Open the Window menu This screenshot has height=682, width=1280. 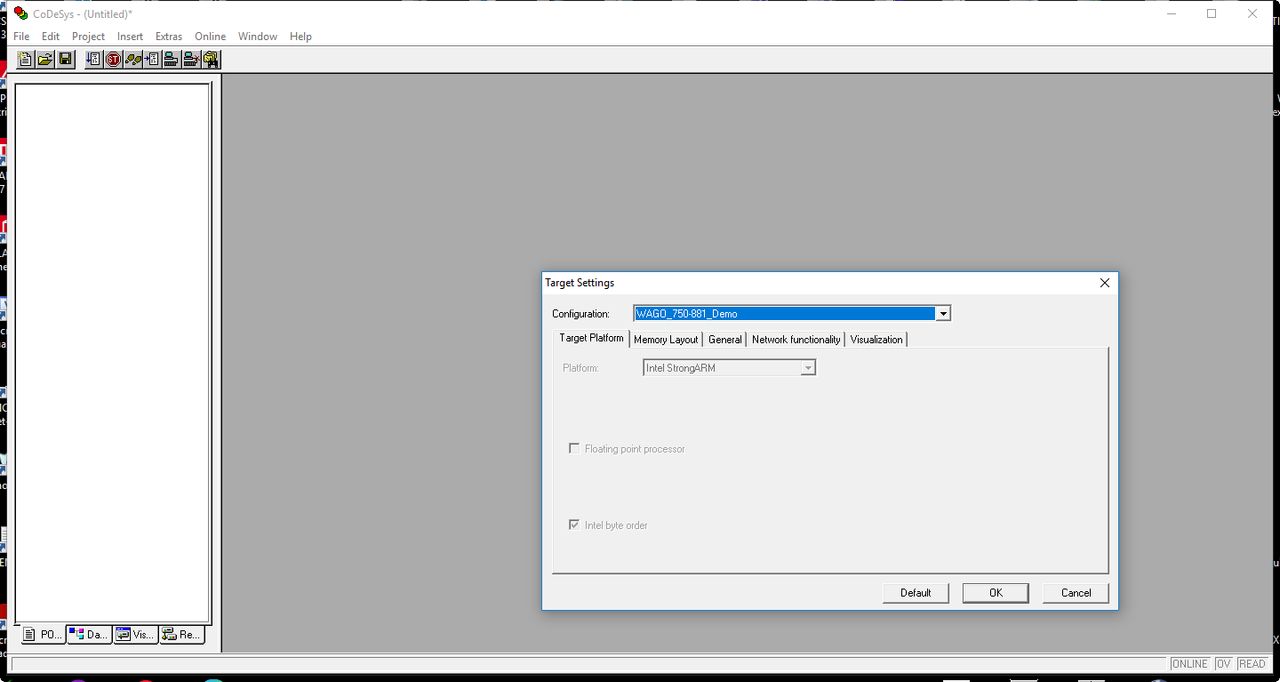click(x=257, y=36)
